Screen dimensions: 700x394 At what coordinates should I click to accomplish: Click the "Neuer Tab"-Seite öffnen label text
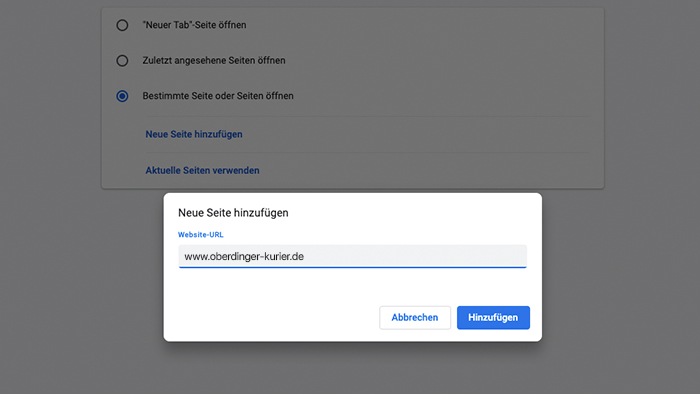coord(194,25)
